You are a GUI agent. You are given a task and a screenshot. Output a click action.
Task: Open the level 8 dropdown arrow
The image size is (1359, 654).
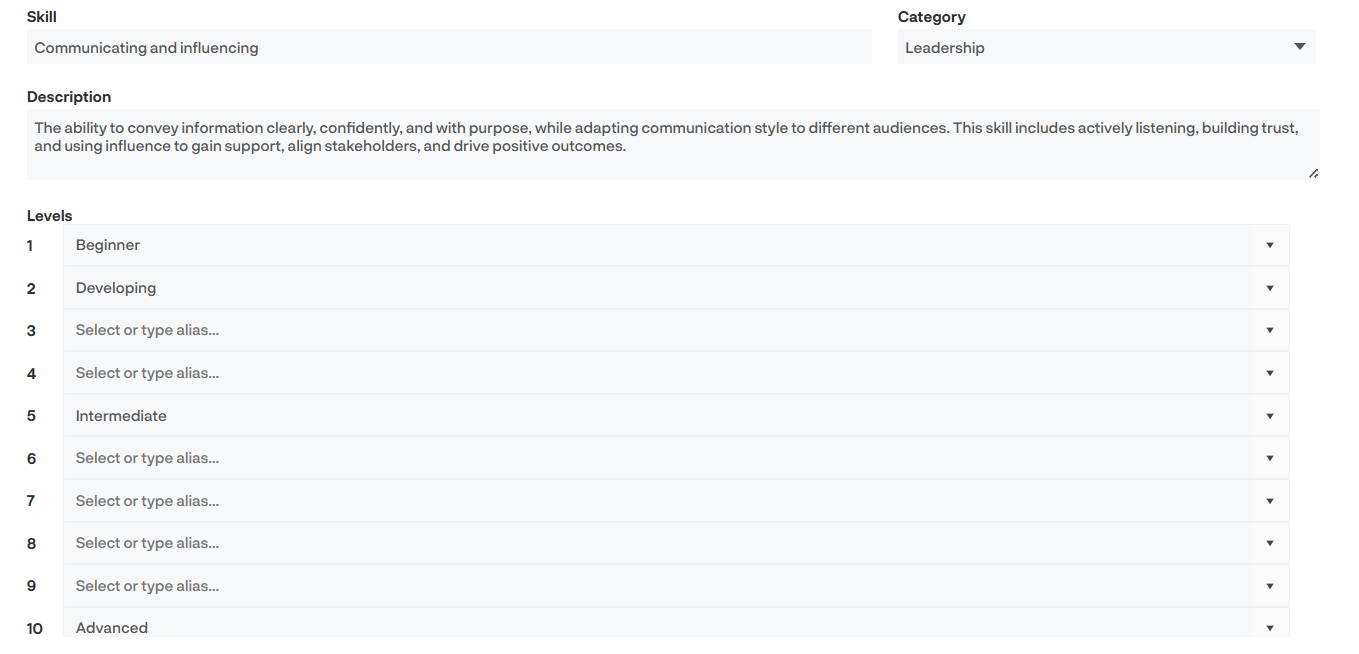1269,543
